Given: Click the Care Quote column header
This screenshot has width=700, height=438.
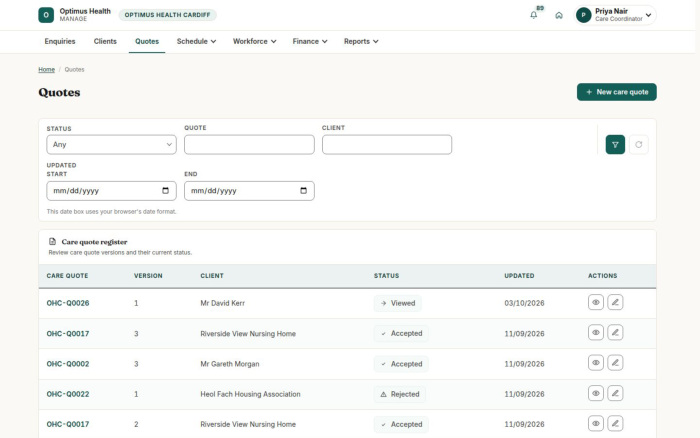Looking at the screenshot, I should [67, 276].
